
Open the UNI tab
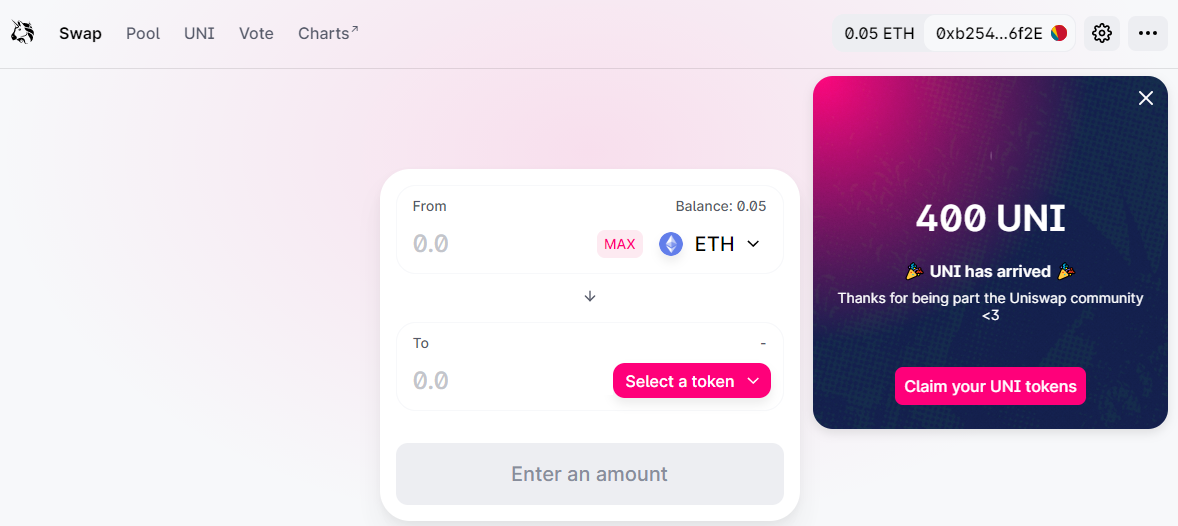coord(199,33)
